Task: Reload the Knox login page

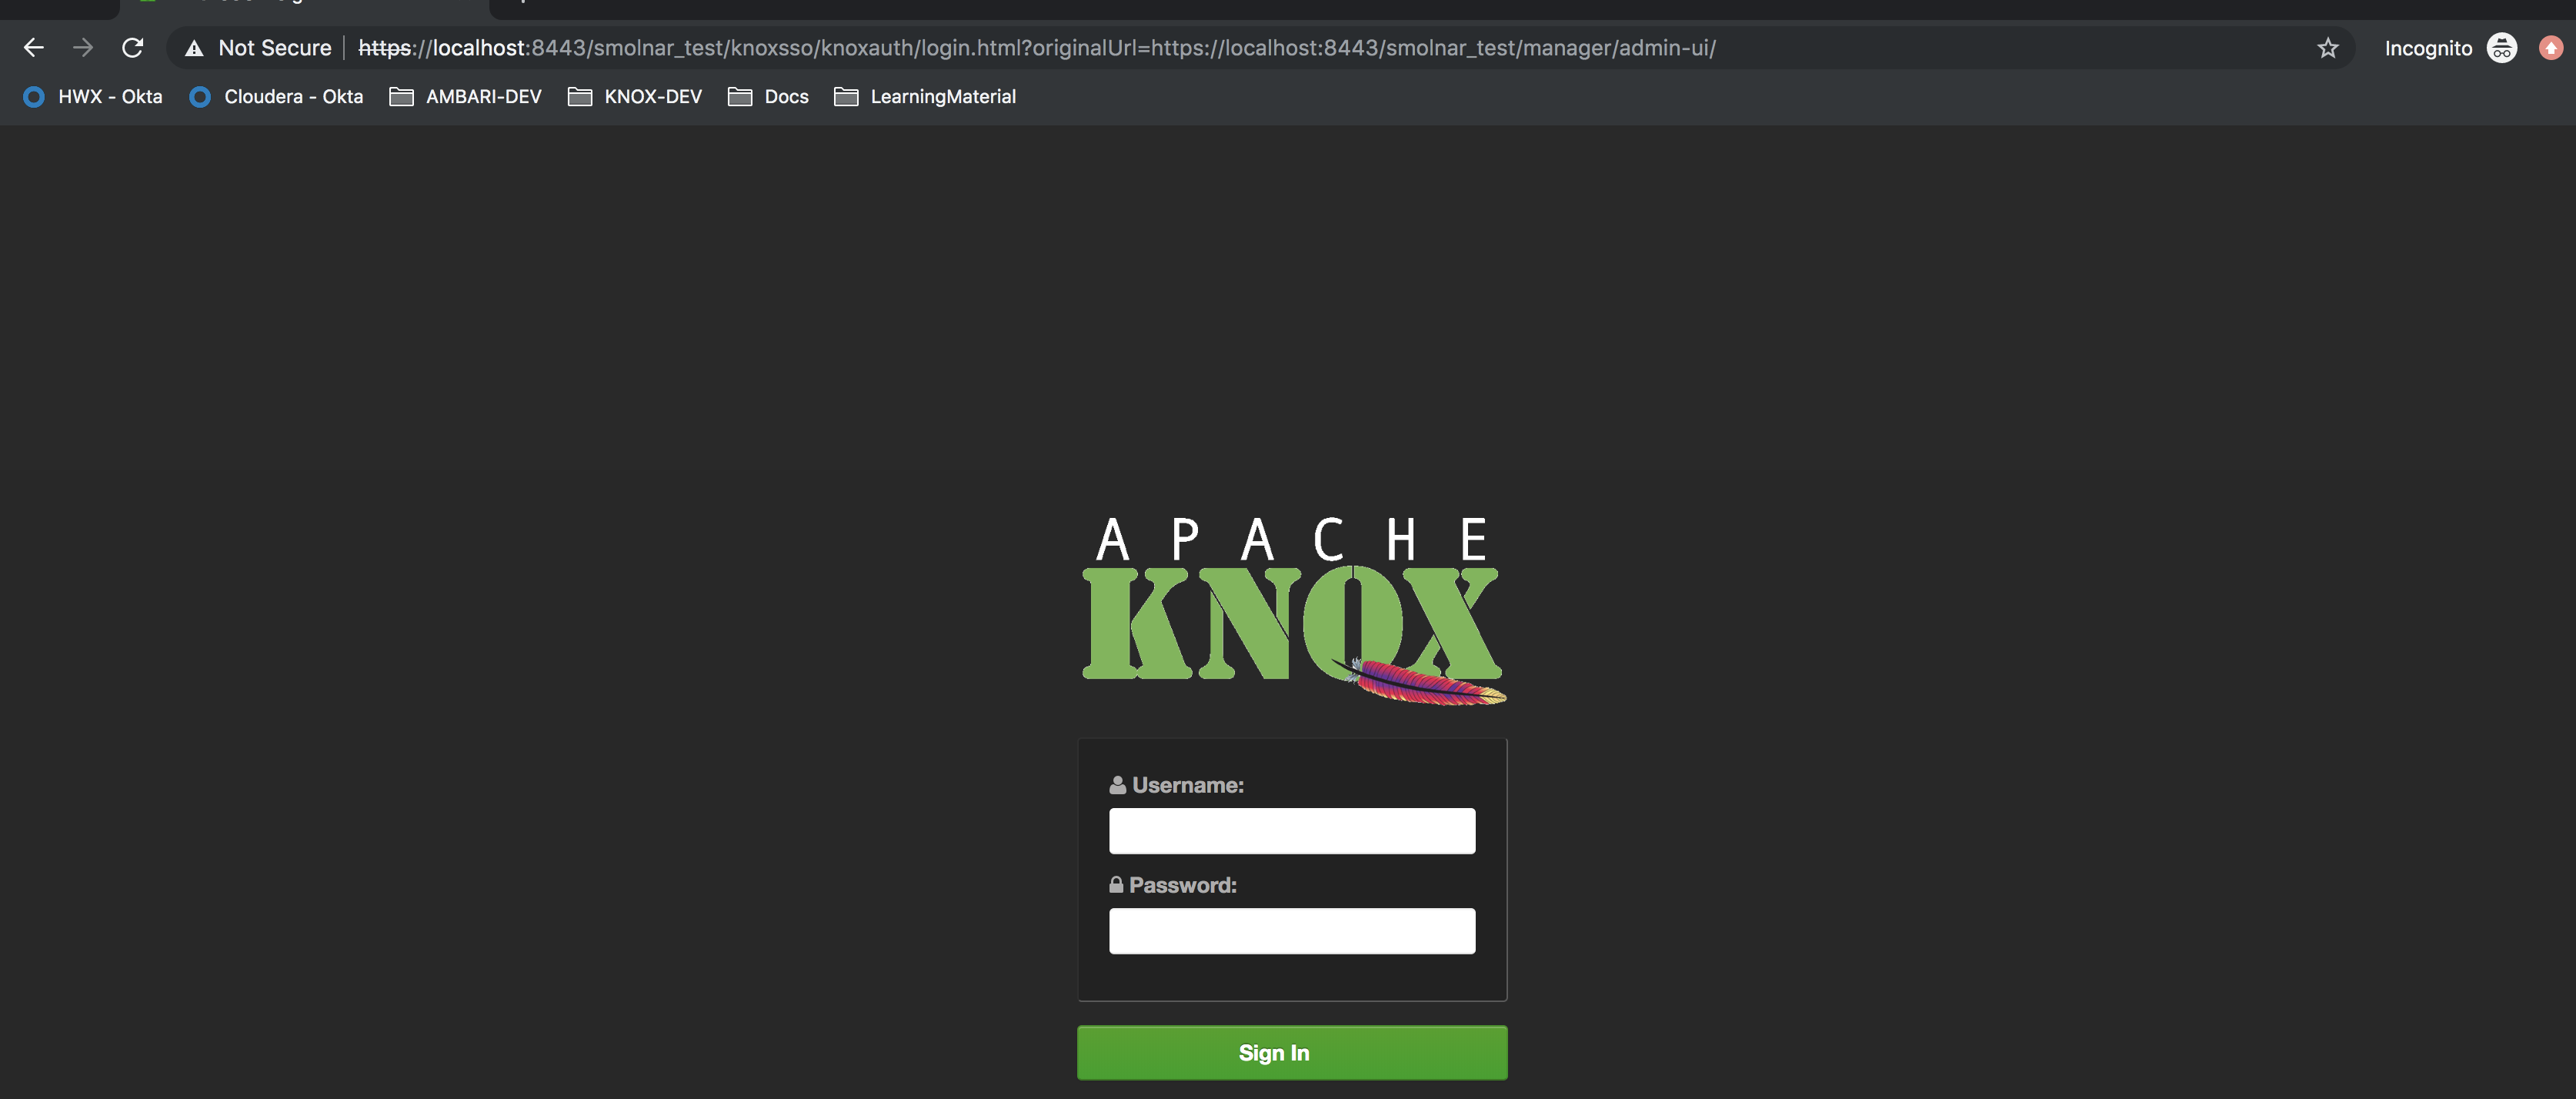Action: [132, 48]
